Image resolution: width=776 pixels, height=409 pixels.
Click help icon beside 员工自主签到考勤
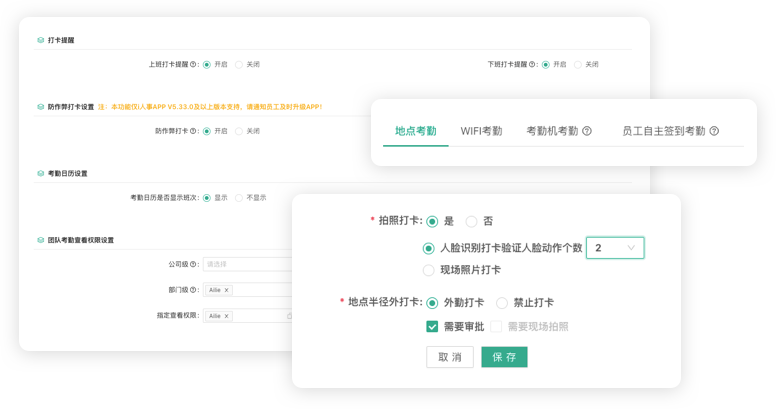714,131
